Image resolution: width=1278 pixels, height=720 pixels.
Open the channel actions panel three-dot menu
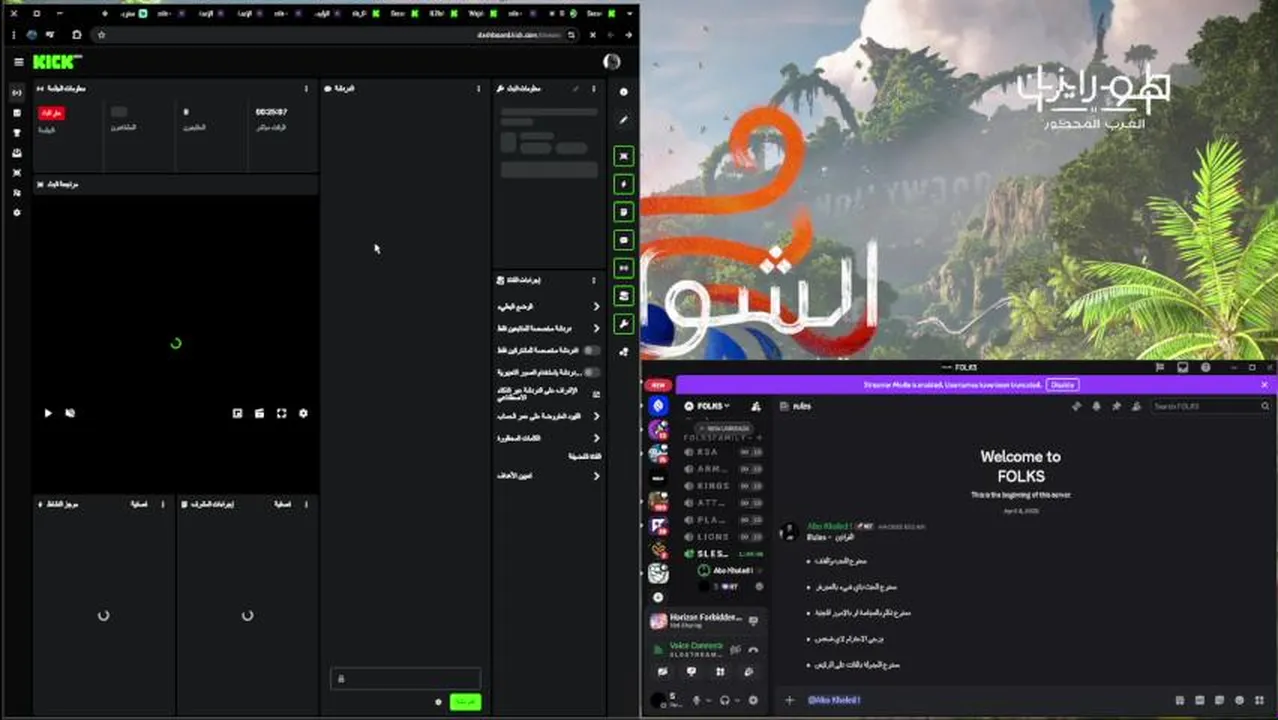(593, 280)
